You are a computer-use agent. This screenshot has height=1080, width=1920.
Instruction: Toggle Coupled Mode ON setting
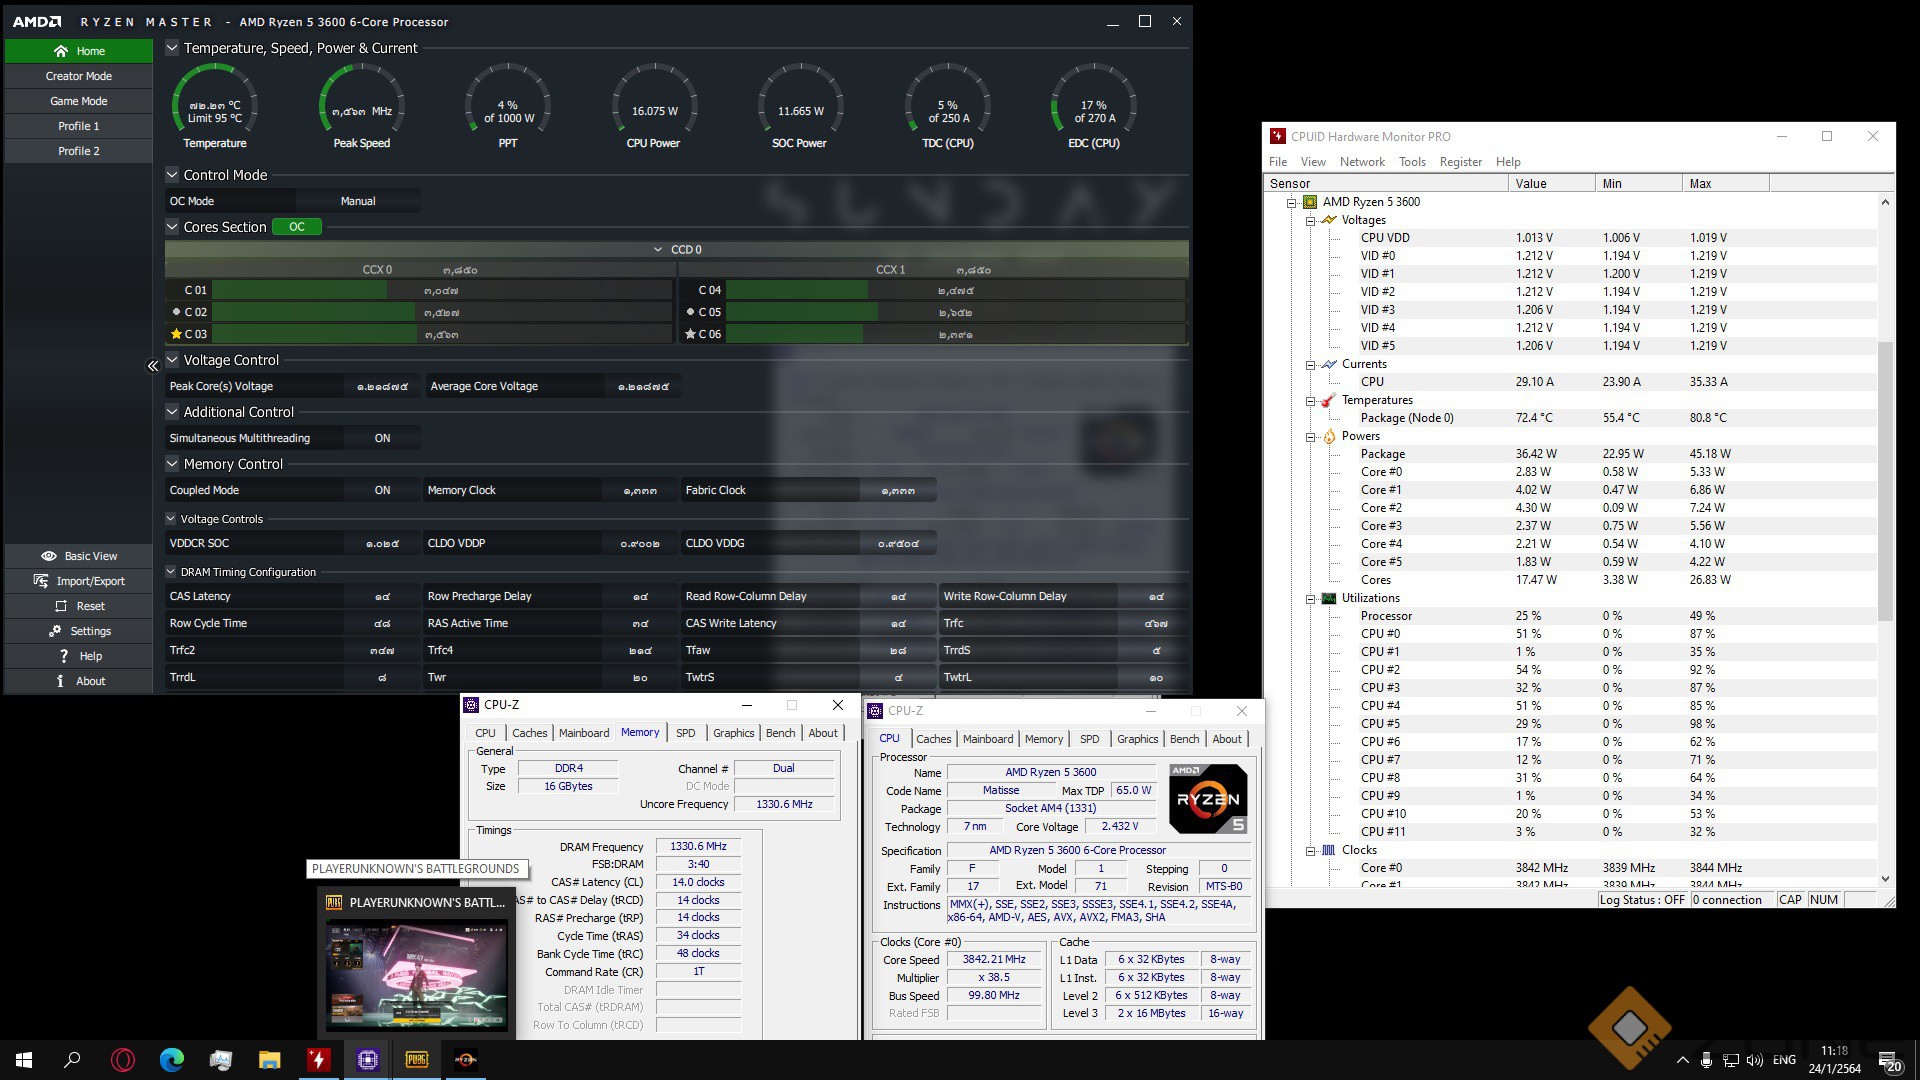(x=382, y=490)
